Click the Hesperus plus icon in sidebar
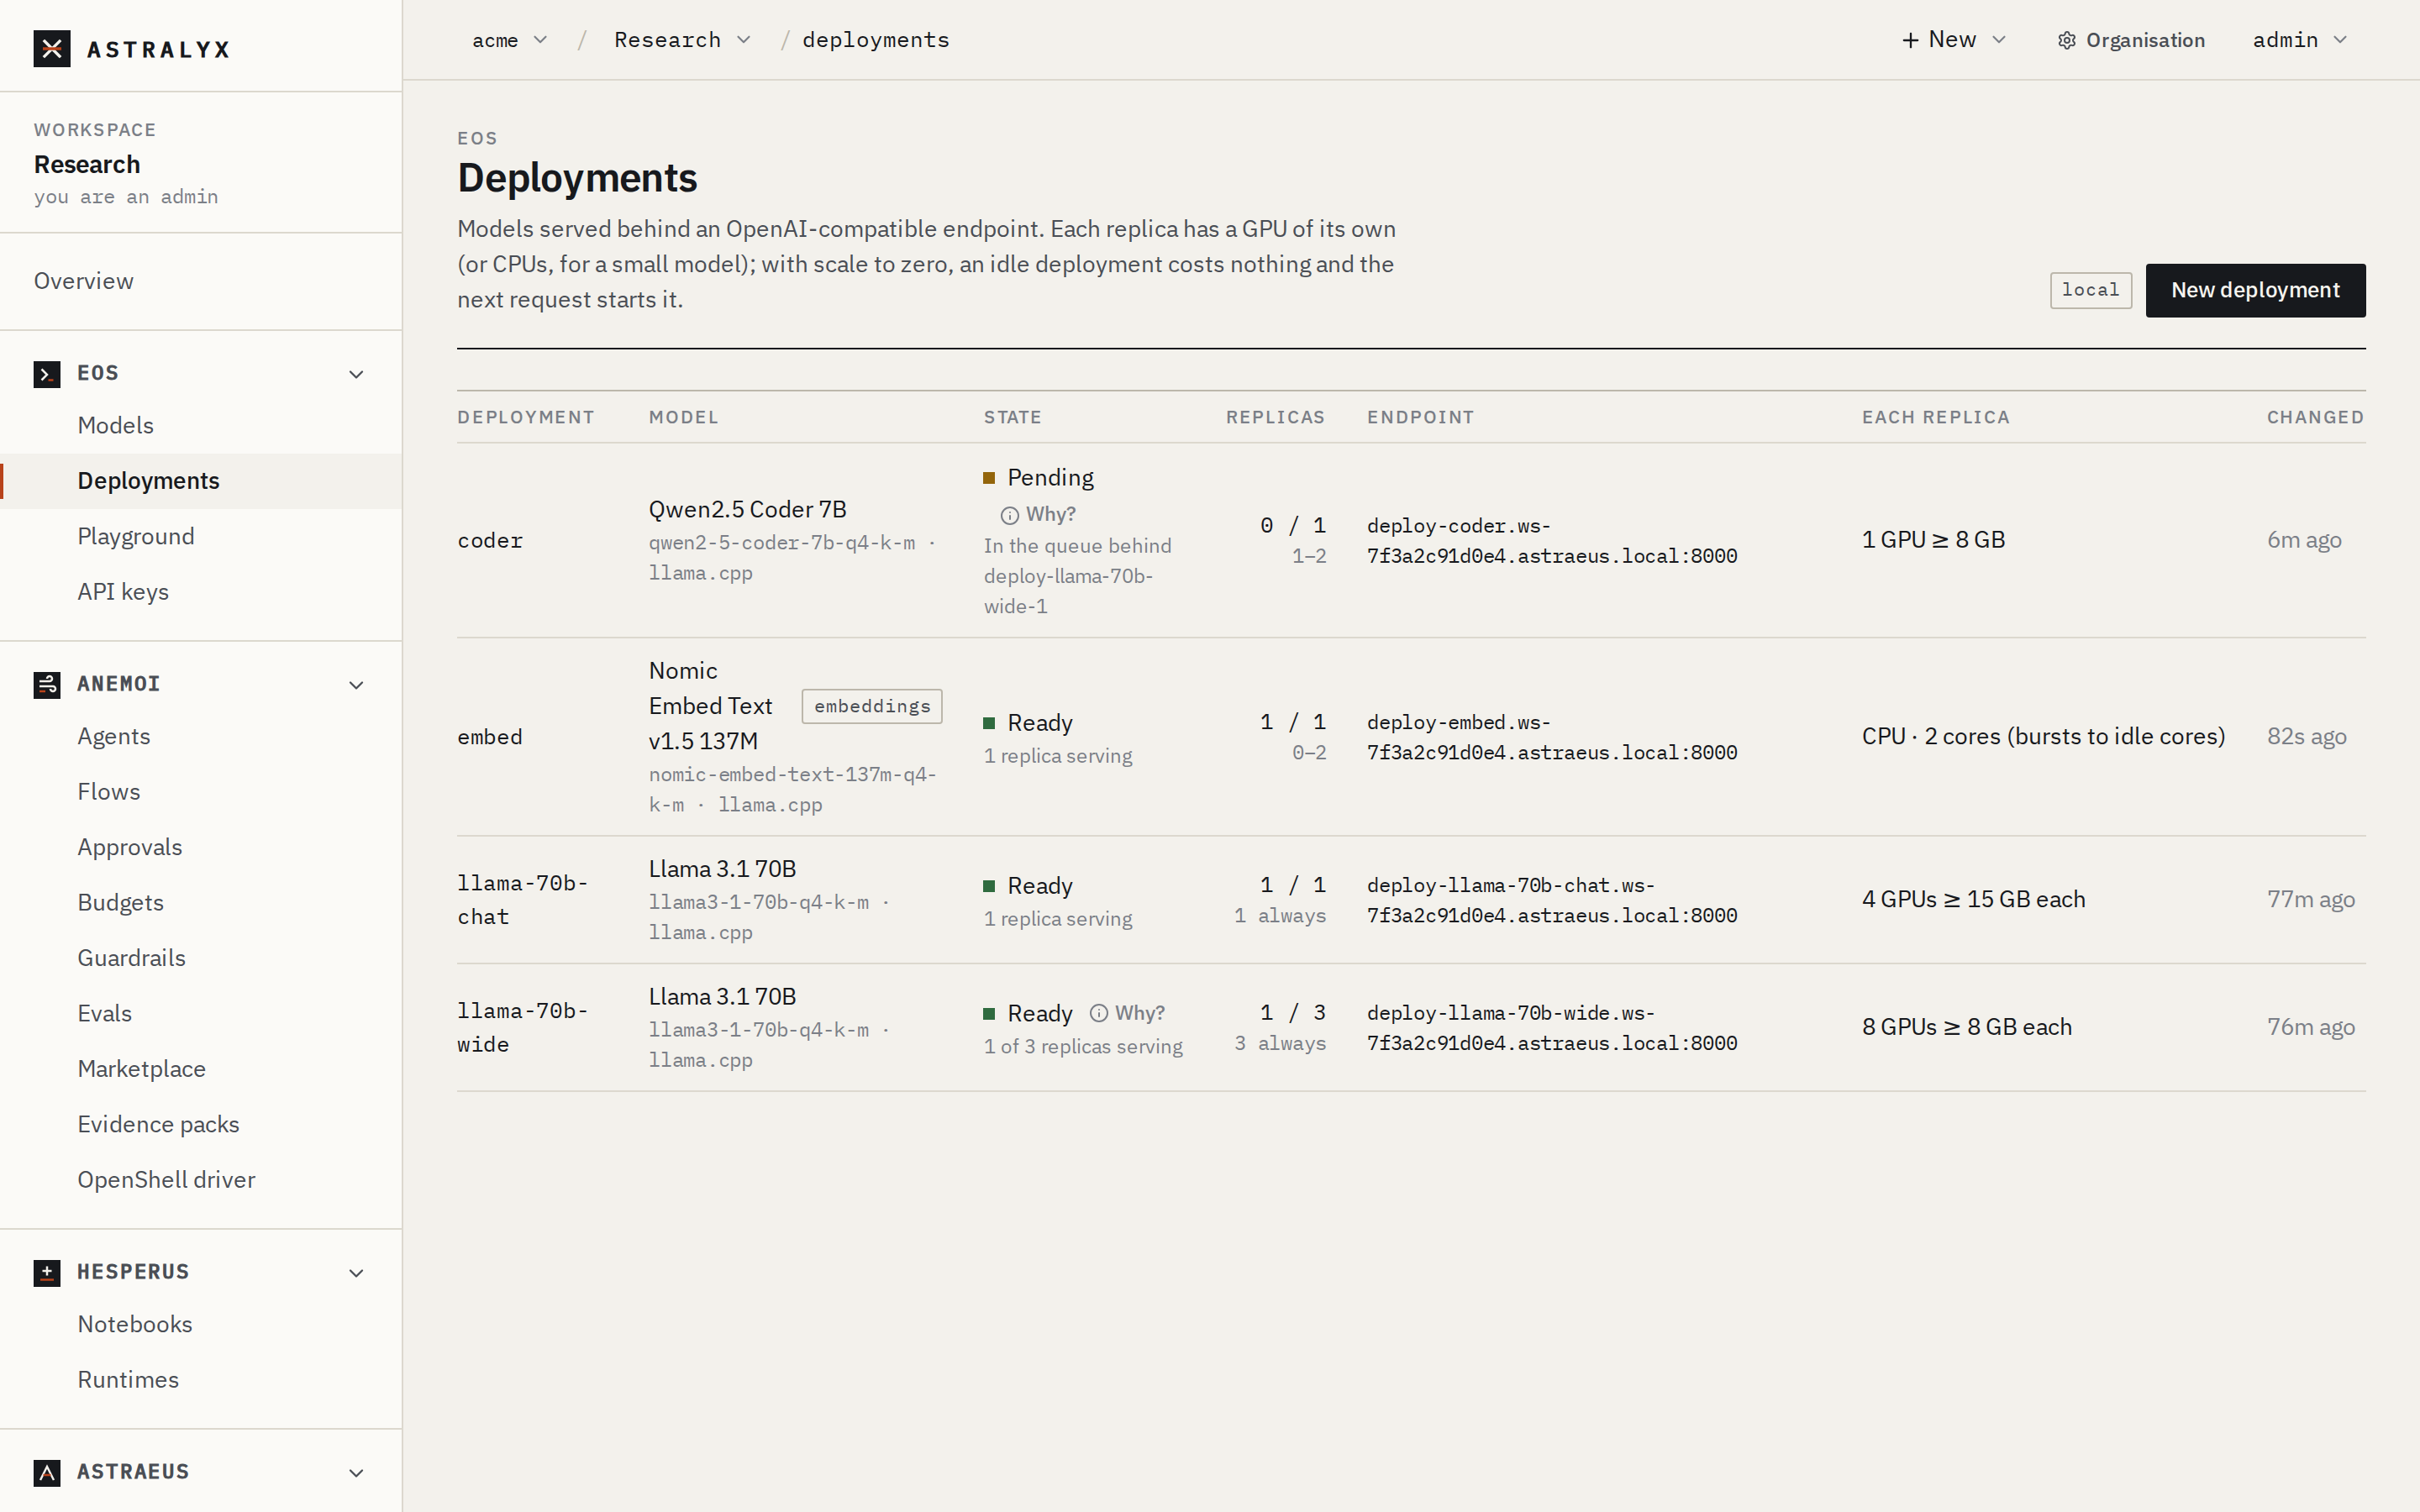2420x1512 pixels. point(47,1273)
